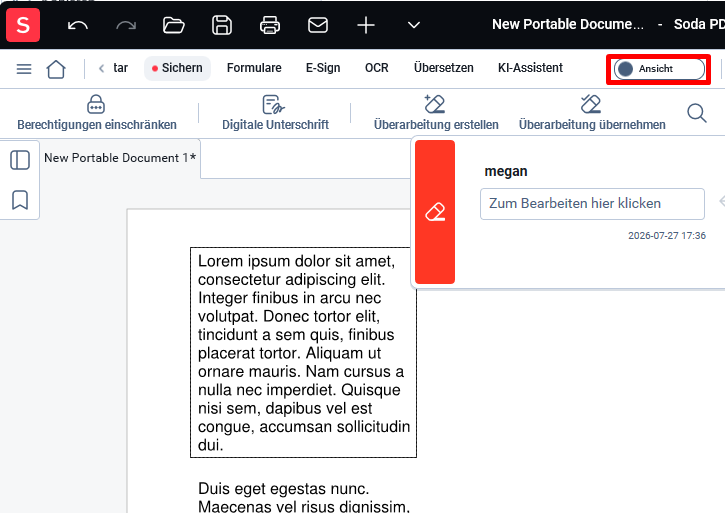Image resolution: width=725 pixels, height=513 pixels.
Task: Open the E-Sign tab
Action: point(323,68)
